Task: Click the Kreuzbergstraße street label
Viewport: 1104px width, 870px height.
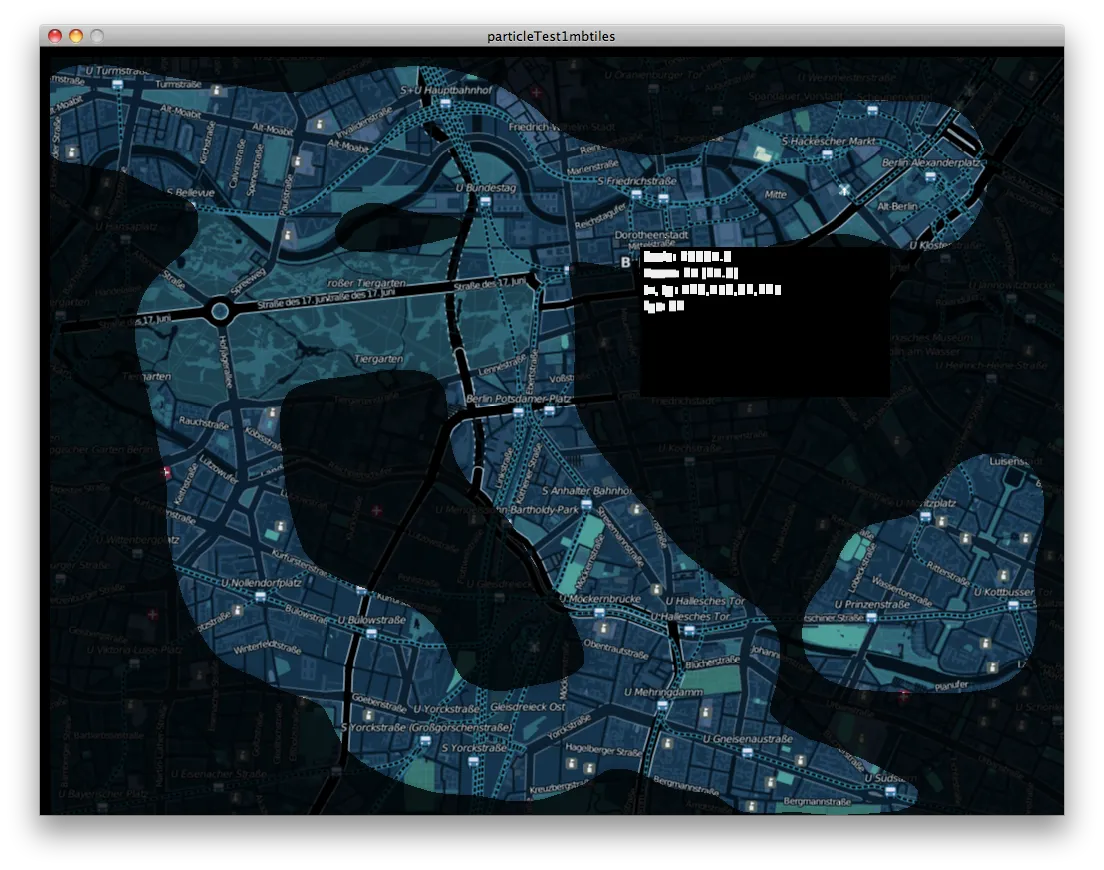Action: point(558,787)
